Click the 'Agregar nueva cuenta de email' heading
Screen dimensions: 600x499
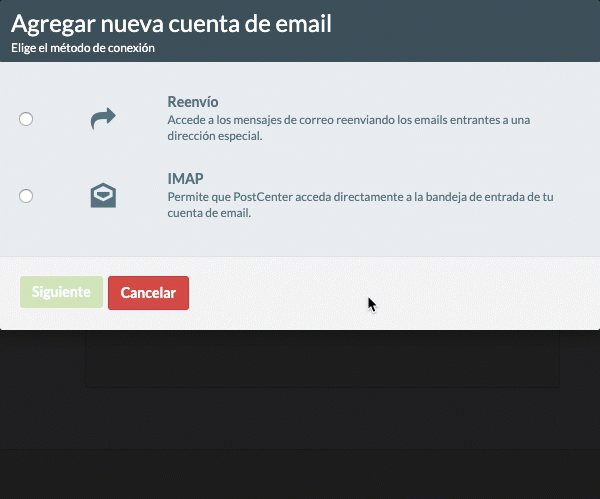click(171, 24)
